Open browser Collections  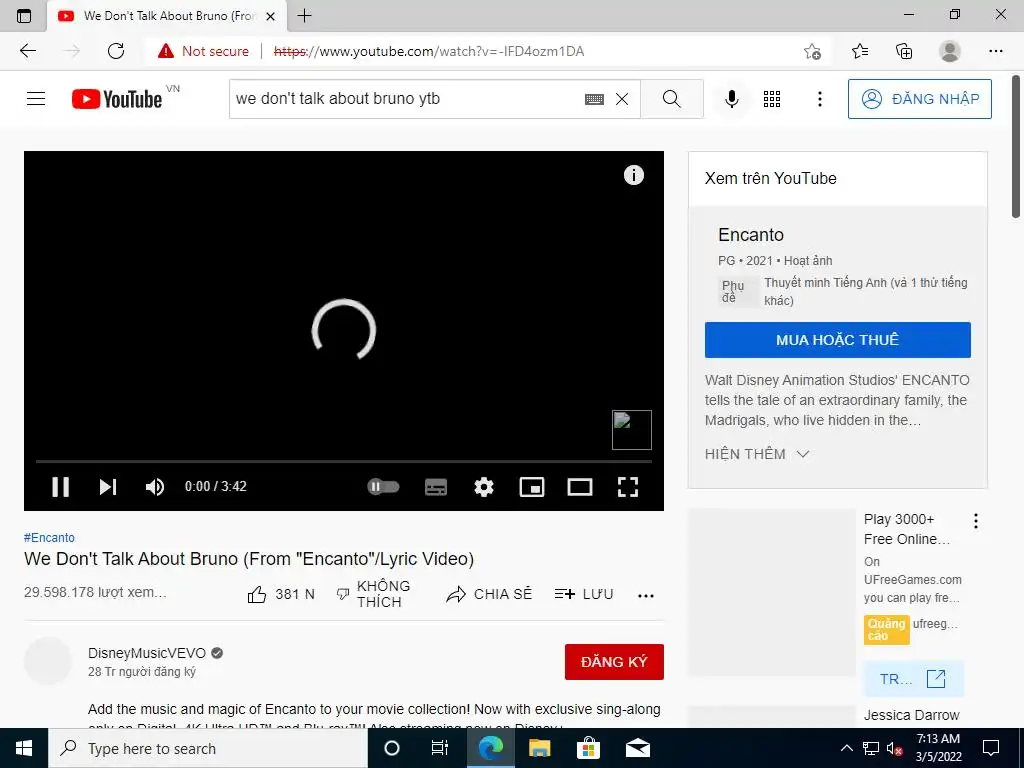[x=904, y=51]
